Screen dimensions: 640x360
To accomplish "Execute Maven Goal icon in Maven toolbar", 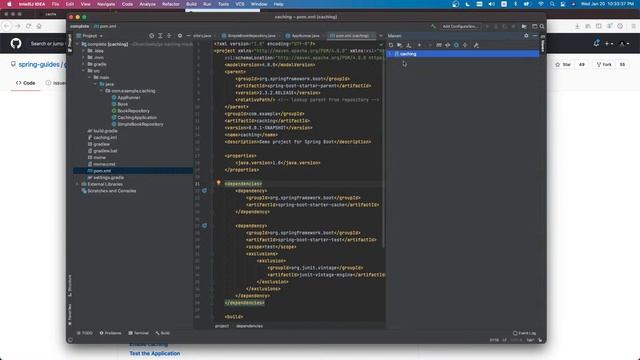I will click(x=439, y=45).
